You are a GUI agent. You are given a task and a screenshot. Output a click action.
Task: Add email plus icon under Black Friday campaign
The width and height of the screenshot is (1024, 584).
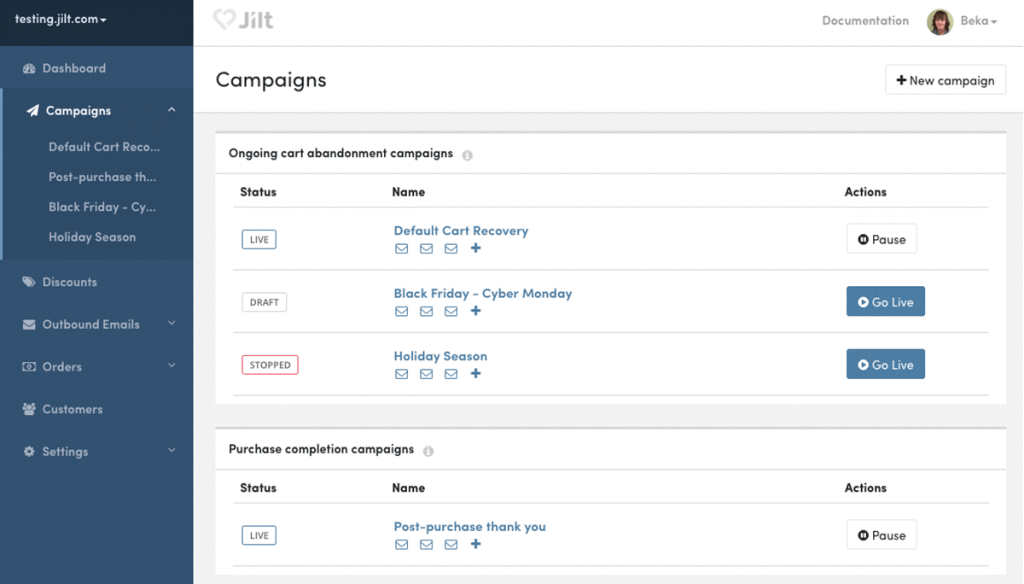(x=475, y=310)
